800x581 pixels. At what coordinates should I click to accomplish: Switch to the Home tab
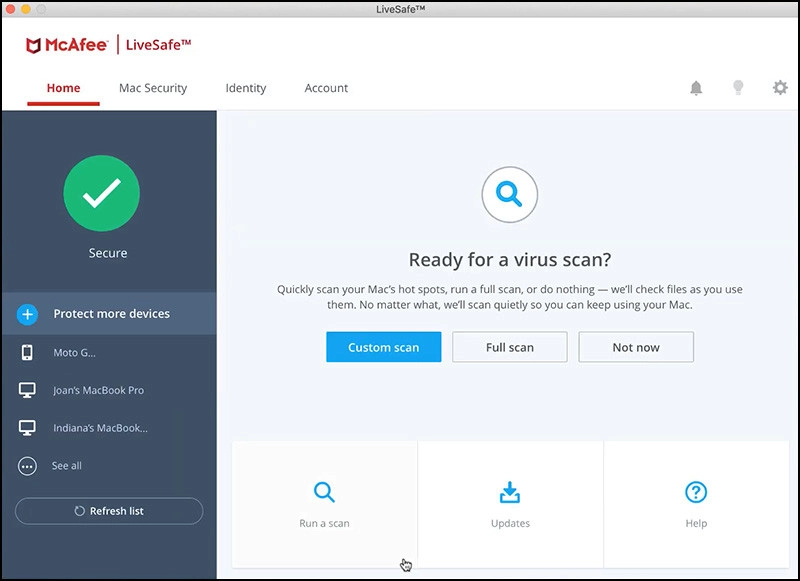[63, 88]
